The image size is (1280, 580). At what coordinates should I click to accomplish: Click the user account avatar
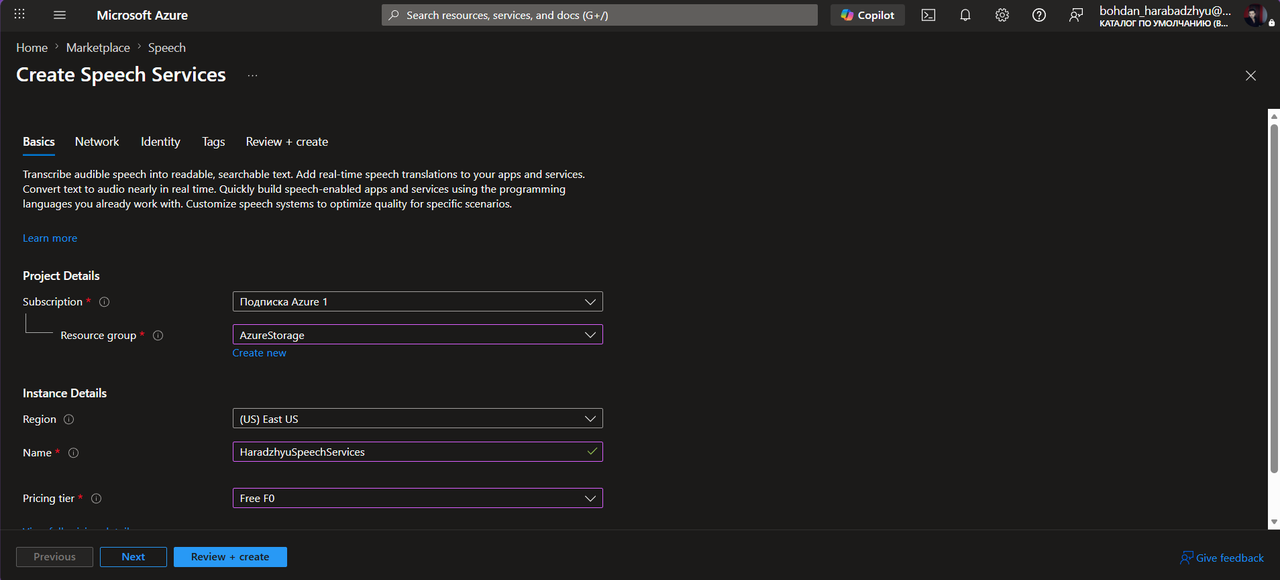click(1255, 15)
